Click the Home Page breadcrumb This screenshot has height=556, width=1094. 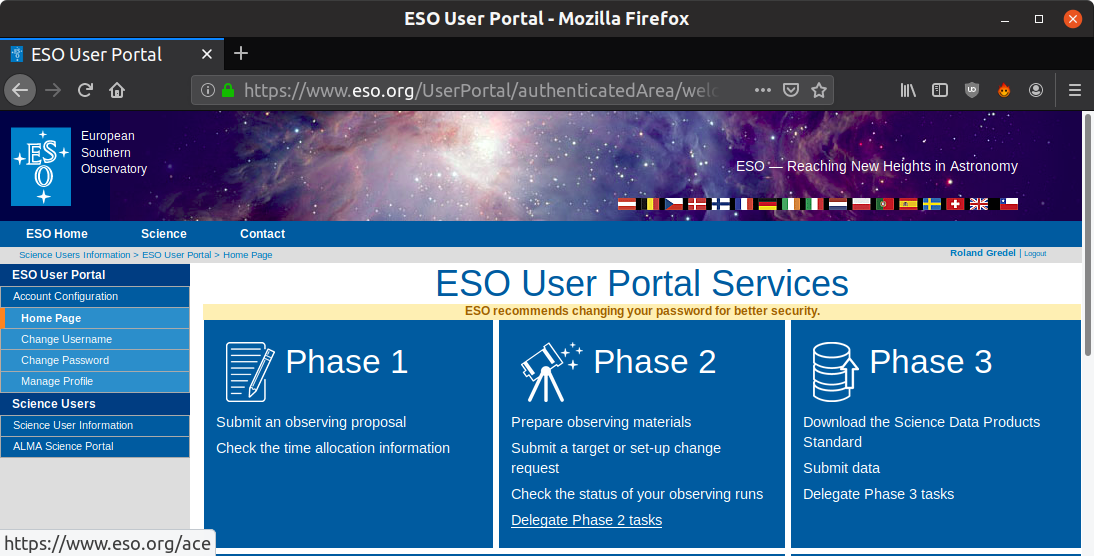tap(248, 255)
